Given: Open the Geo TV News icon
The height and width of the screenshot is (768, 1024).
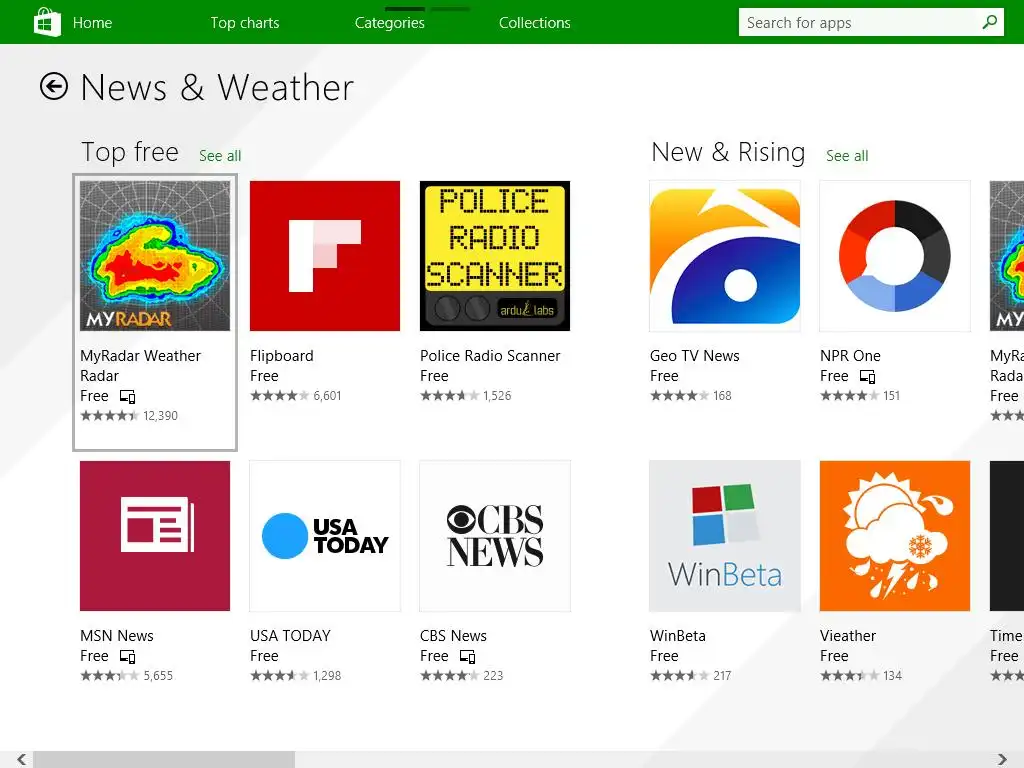Looking at the screenshot, I should [x=725, y=256].
